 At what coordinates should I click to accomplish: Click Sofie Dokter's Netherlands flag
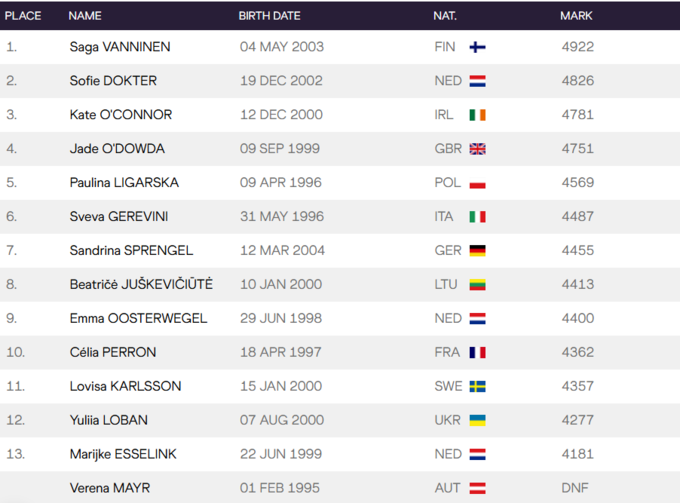[478, 81]
